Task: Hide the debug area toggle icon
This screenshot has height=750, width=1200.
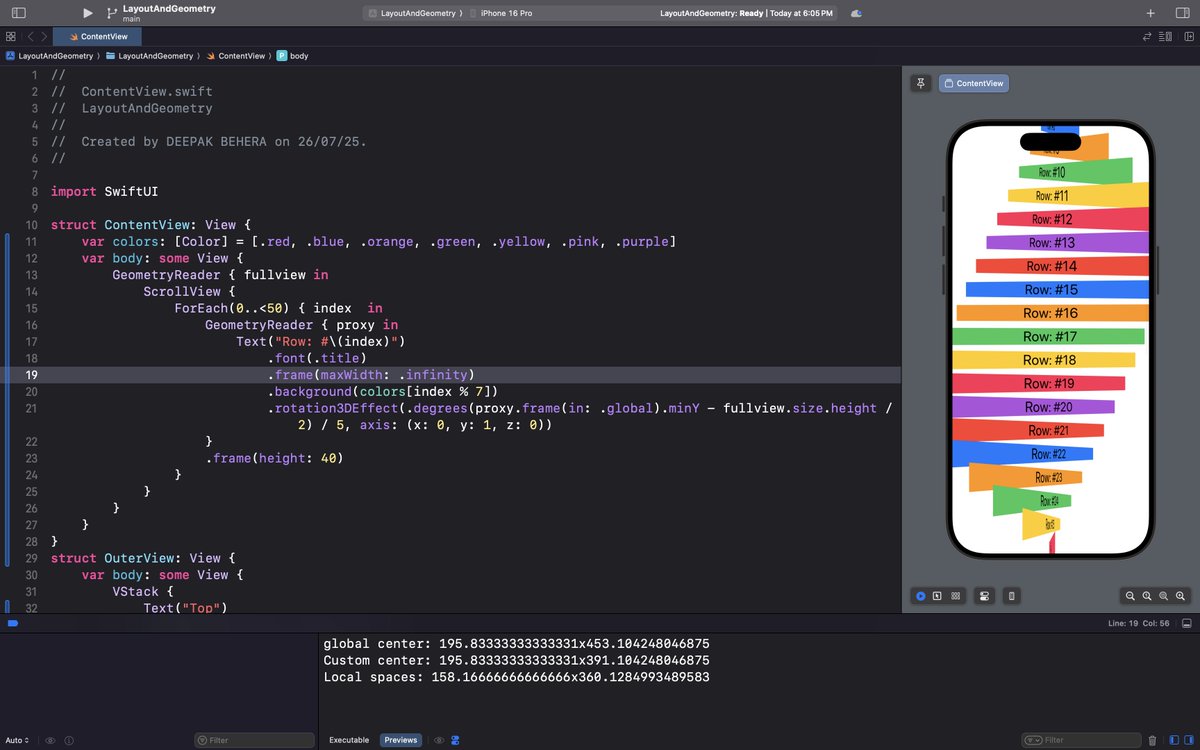Action: click(1185, 624)
